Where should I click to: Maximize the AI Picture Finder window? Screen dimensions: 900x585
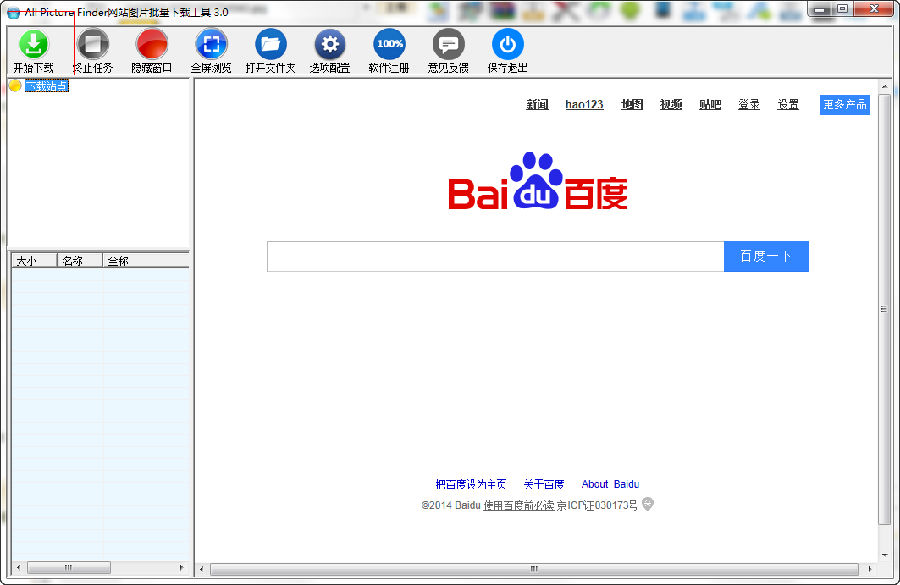coord(843,9)
